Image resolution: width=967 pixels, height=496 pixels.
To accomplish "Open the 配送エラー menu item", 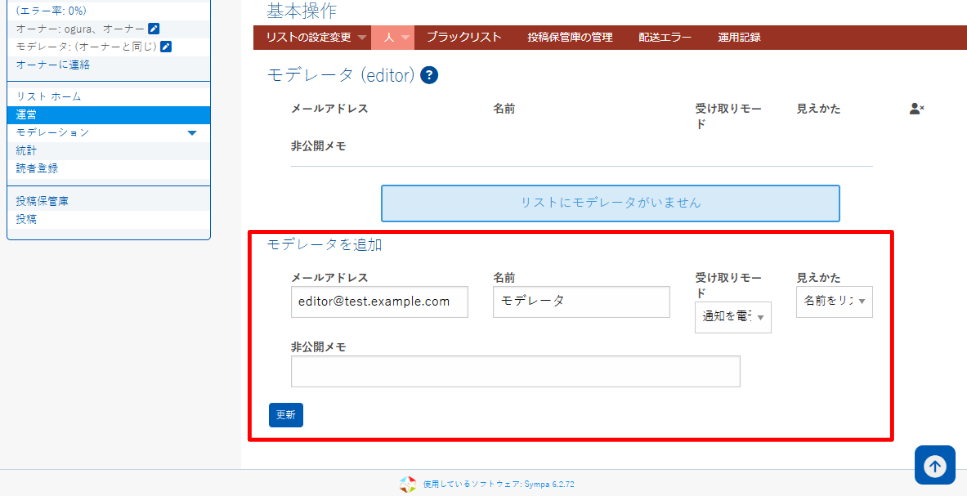I will pyautogui.click(x=665, y=37).
